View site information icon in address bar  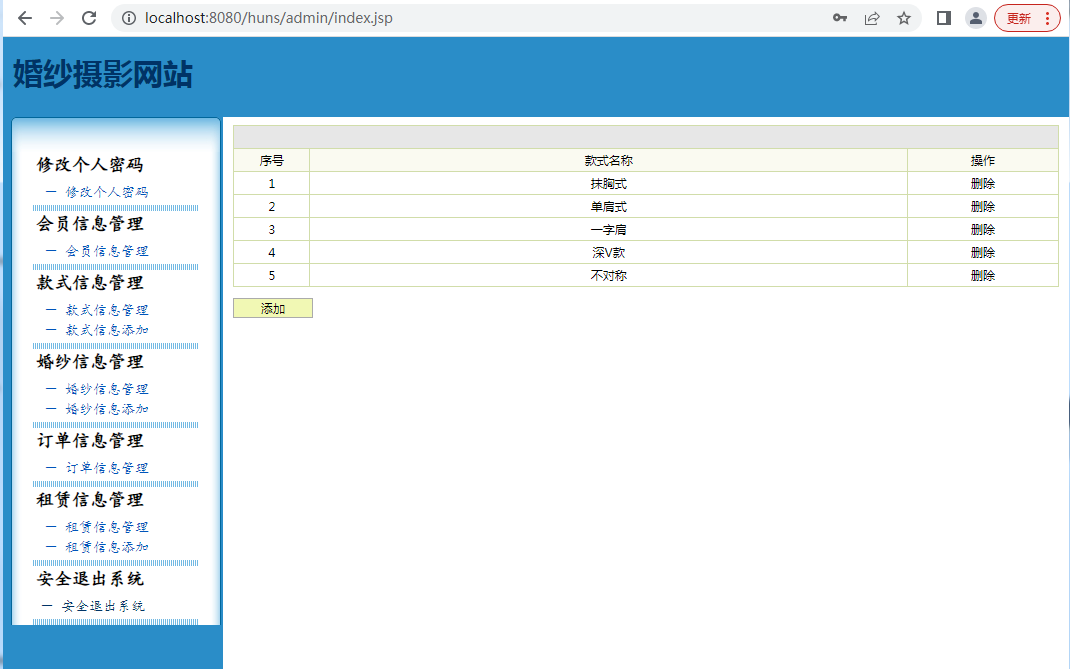pyautogui.click(x=127, y=18)
